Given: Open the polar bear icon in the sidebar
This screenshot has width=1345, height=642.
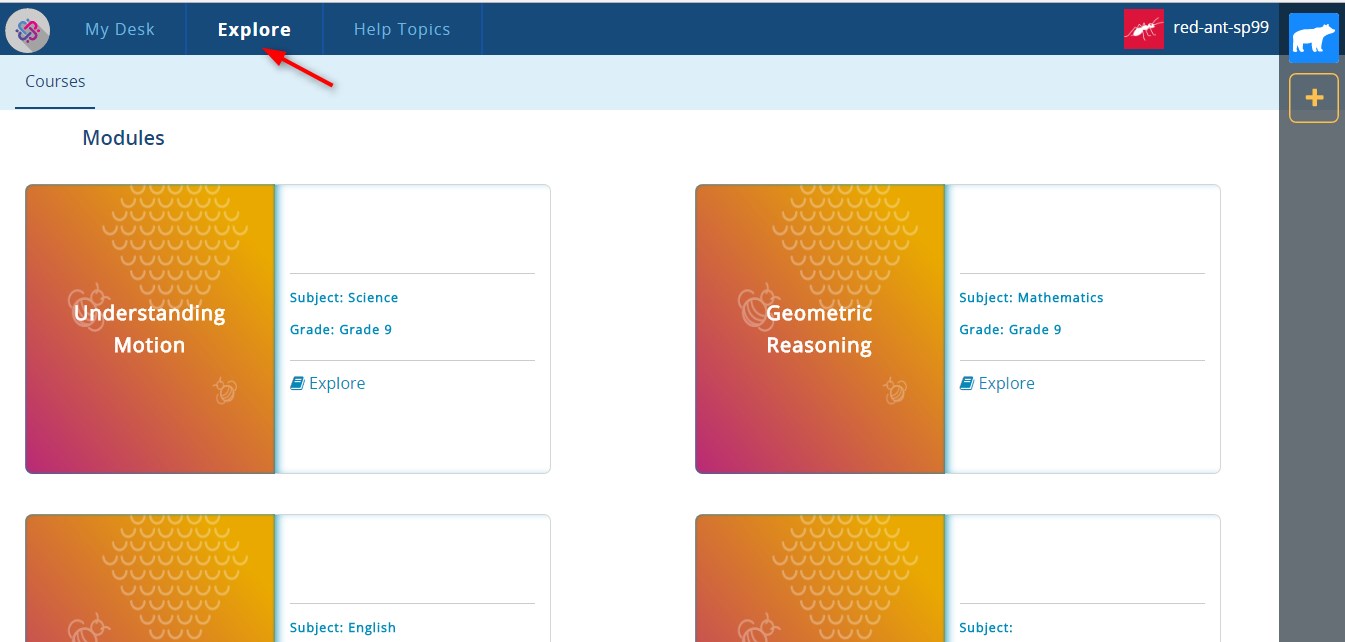Looking at the screenshot, I should point(1313,39).
